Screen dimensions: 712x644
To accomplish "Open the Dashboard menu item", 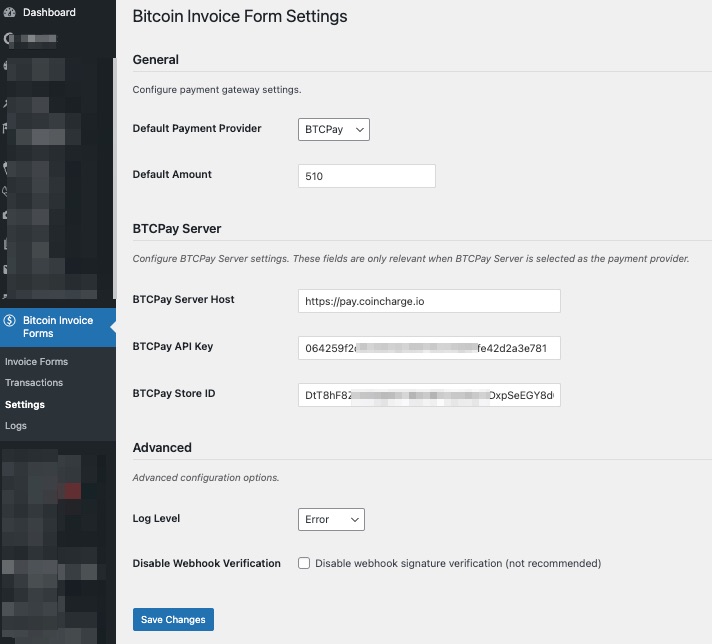I will [49, 13].
